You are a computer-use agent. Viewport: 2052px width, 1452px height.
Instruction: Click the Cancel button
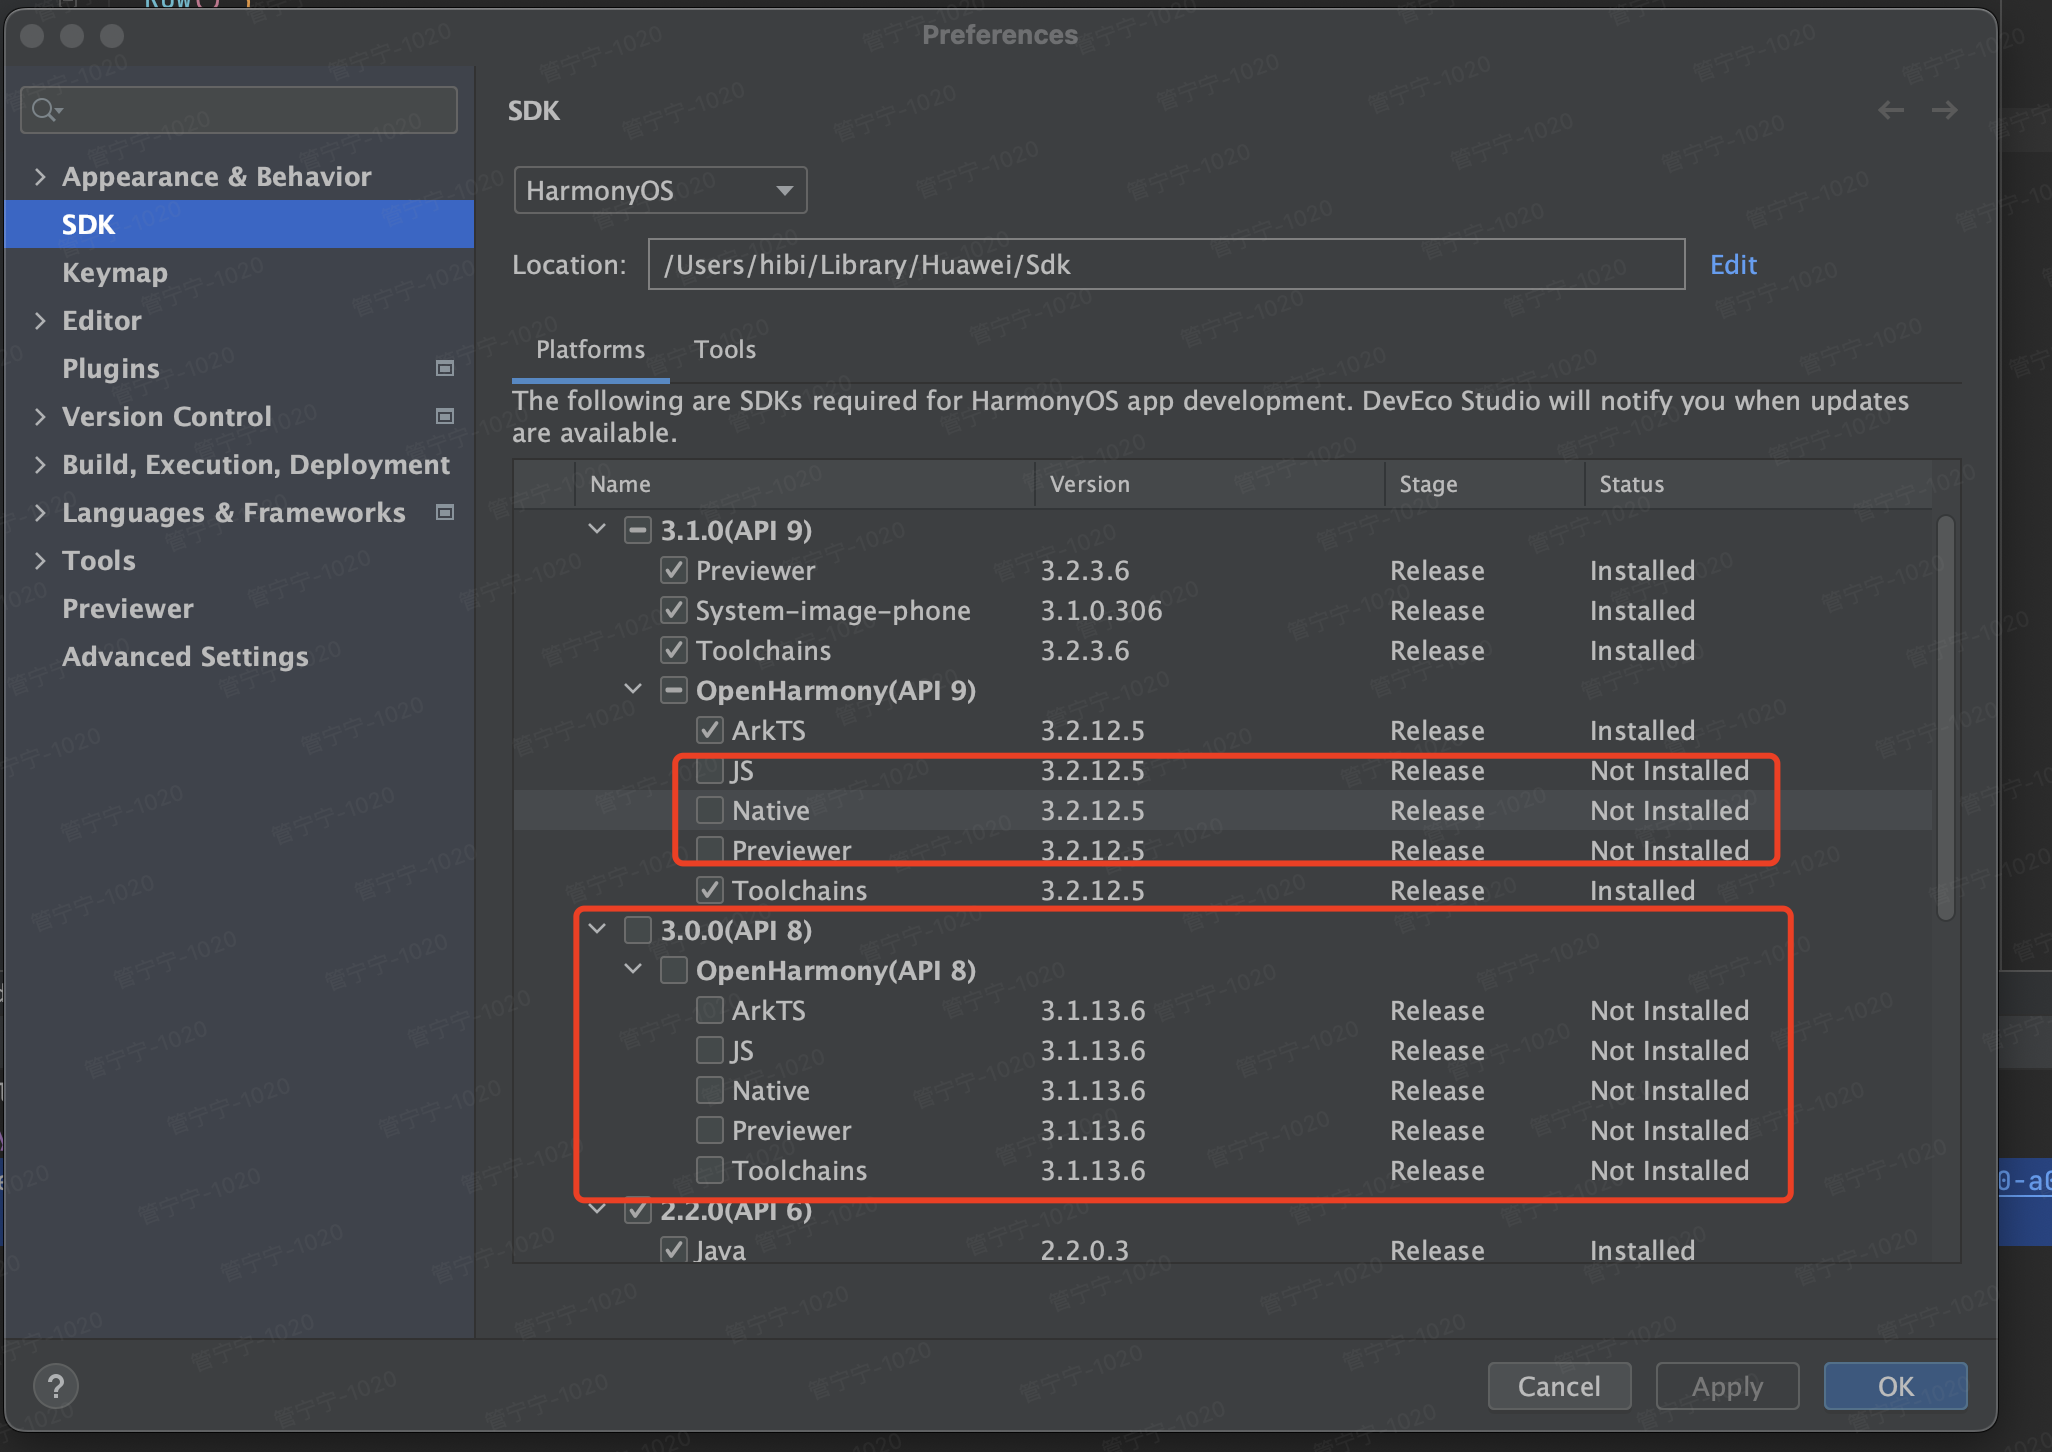[x=1559, y=1386]
